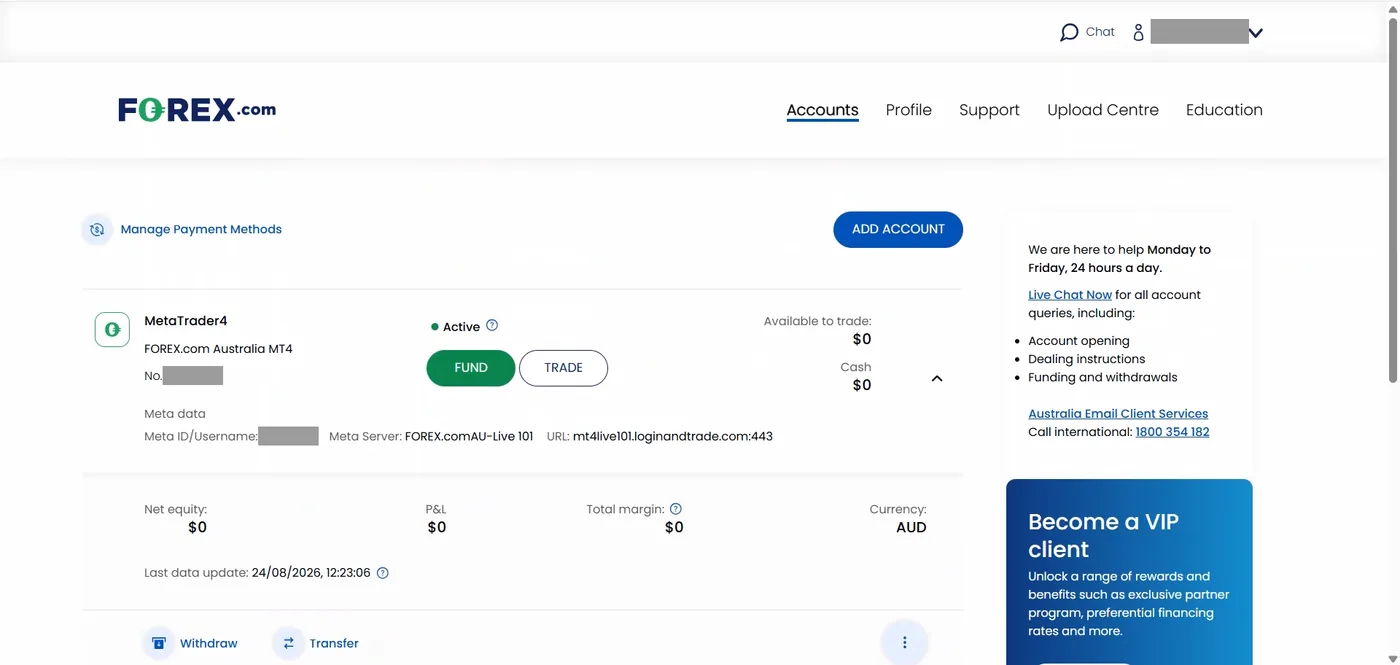1400x665 pixels.
Task: Open the Support menu item
Action: (x=989, y=110)
